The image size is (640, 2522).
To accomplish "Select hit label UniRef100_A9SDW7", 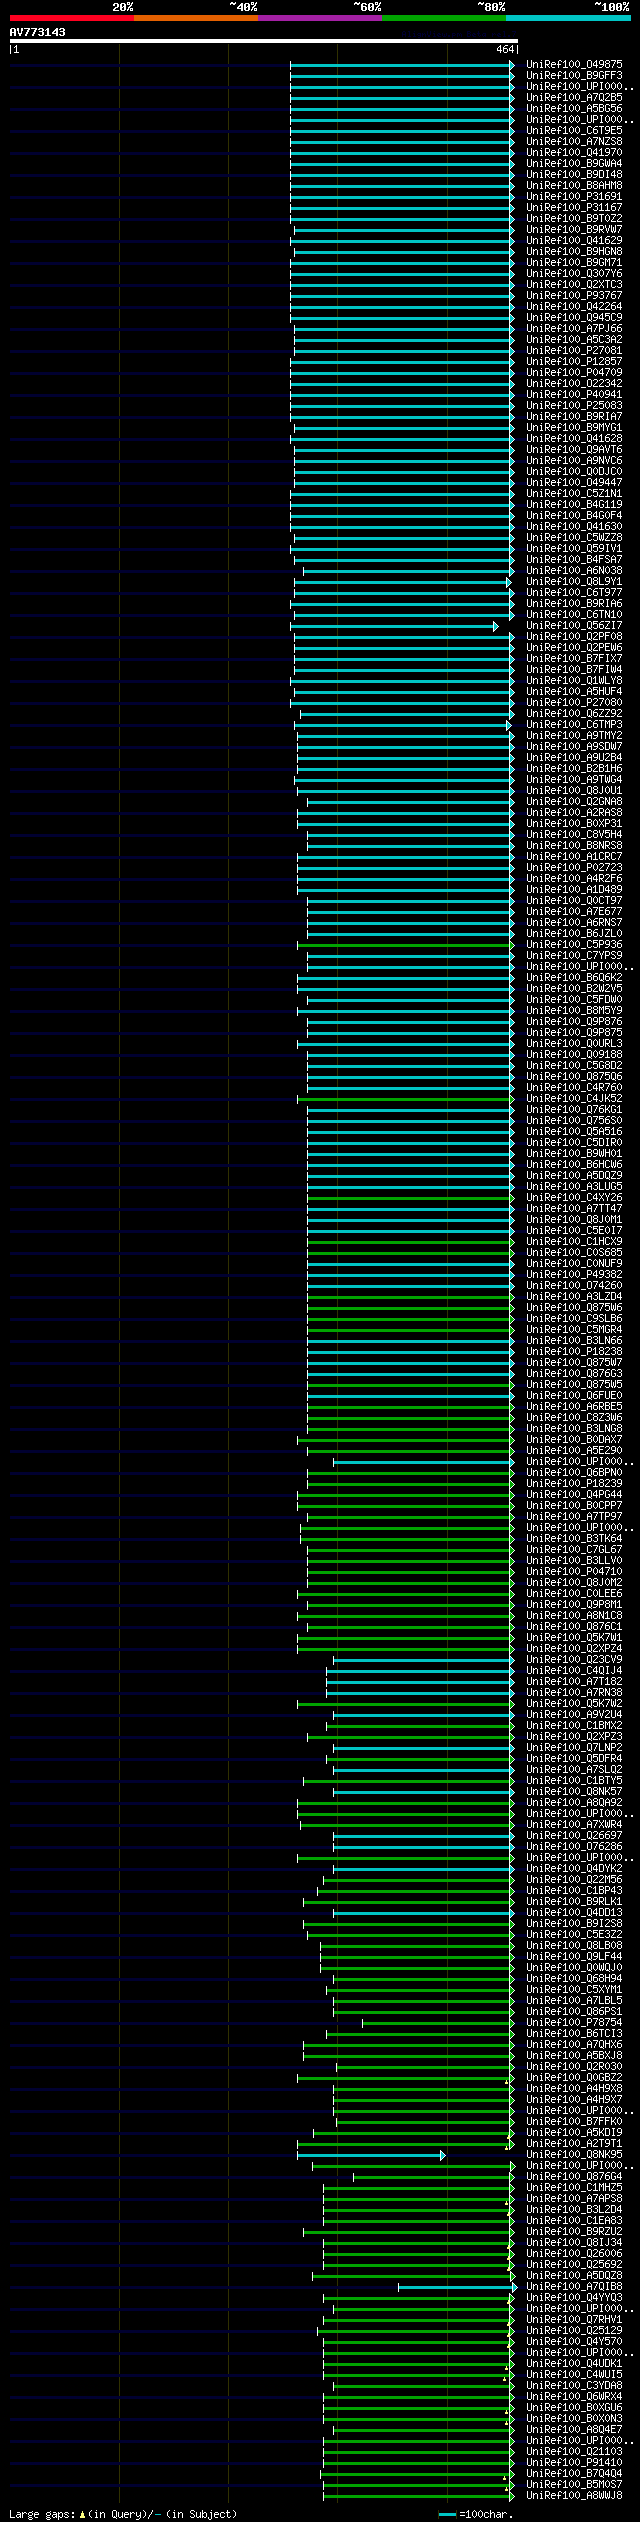I will click(574, 746).
